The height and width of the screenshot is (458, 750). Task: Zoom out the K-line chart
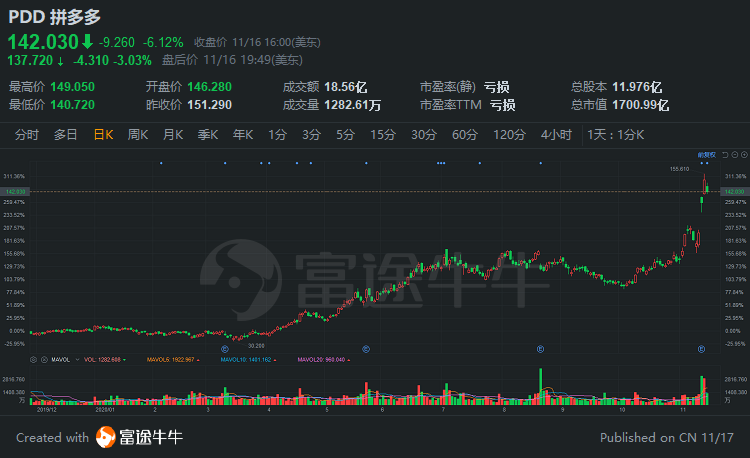pos(735,155)
